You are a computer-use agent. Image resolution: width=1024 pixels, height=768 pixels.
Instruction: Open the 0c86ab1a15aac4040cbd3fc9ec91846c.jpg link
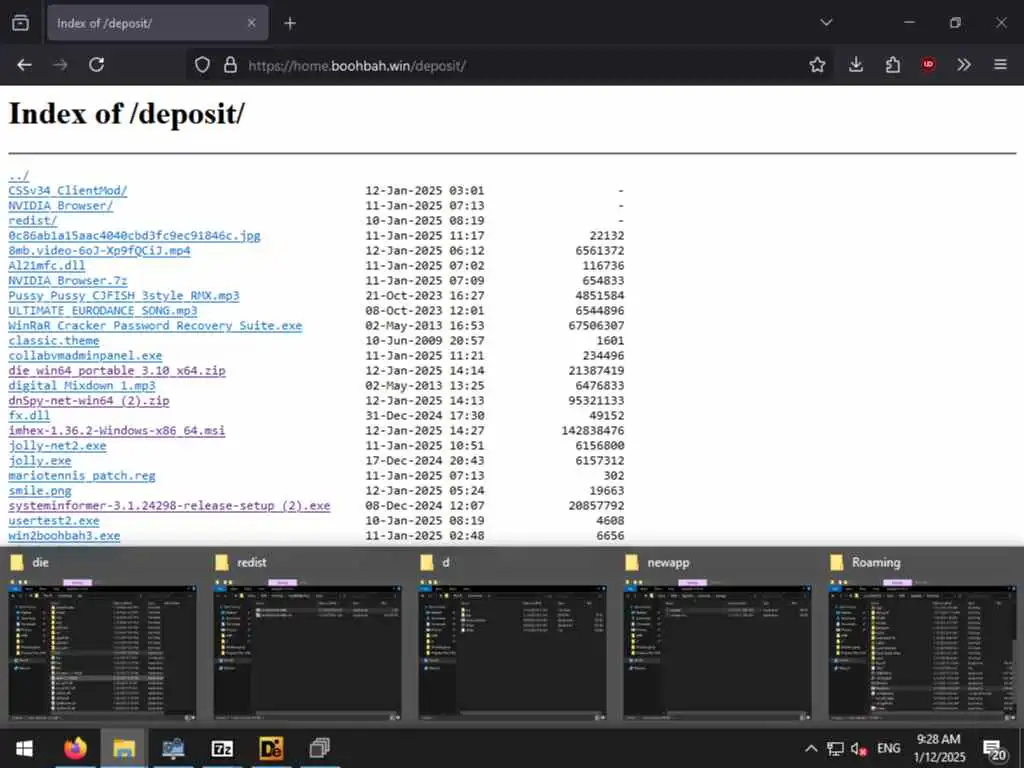(135, 236)
